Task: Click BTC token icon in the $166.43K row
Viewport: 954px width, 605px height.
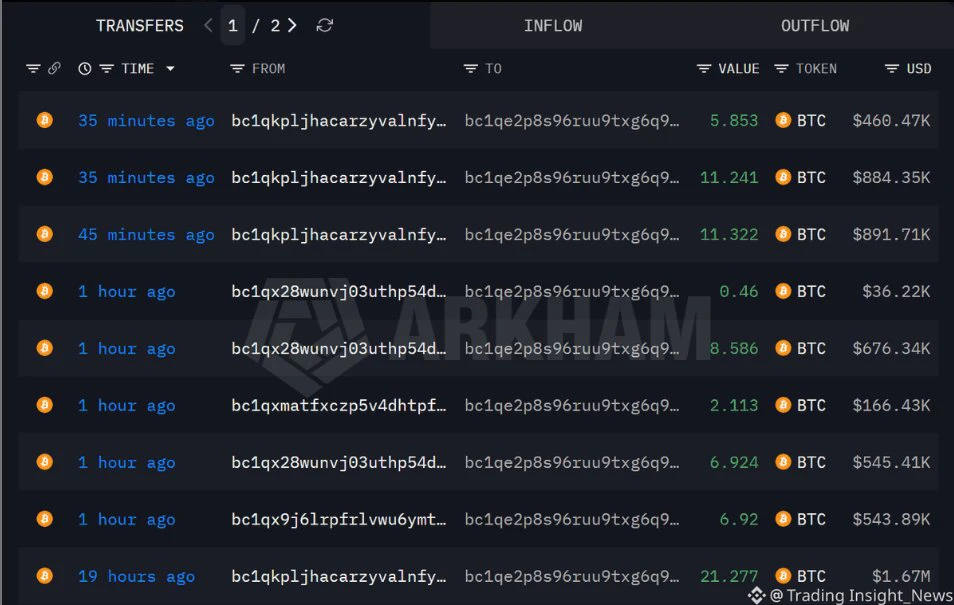Action: (783, 405)
